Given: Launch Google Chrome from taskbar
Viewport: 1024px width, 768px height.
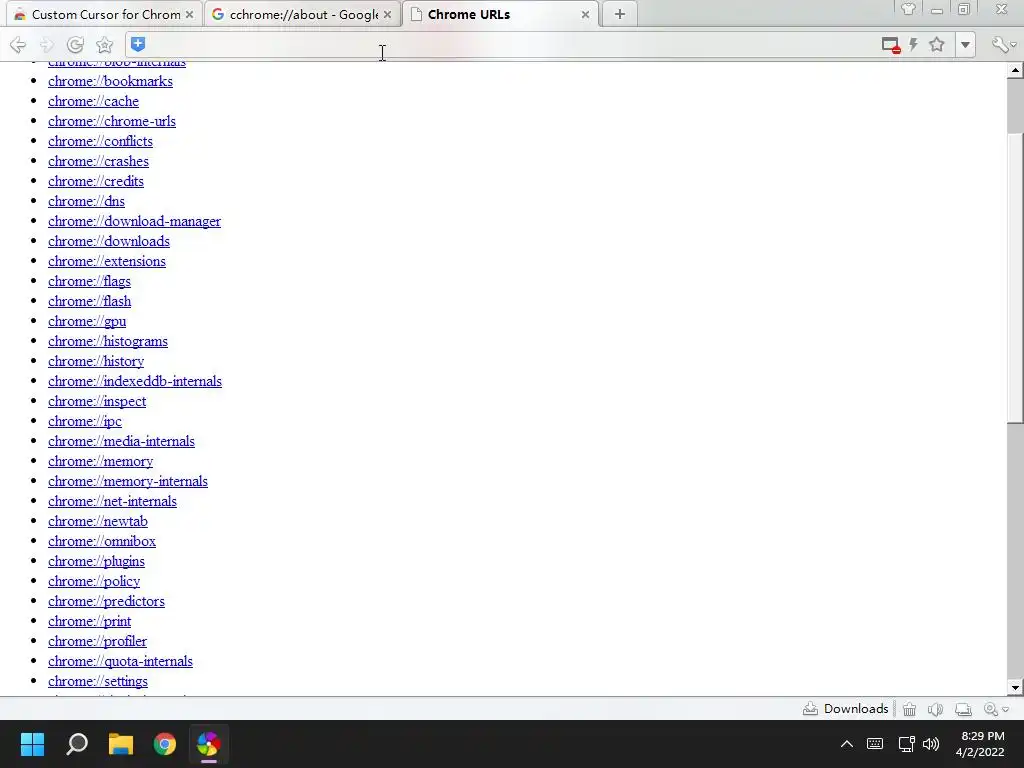Looking at the screenshot, I should (x=165, y=744).
